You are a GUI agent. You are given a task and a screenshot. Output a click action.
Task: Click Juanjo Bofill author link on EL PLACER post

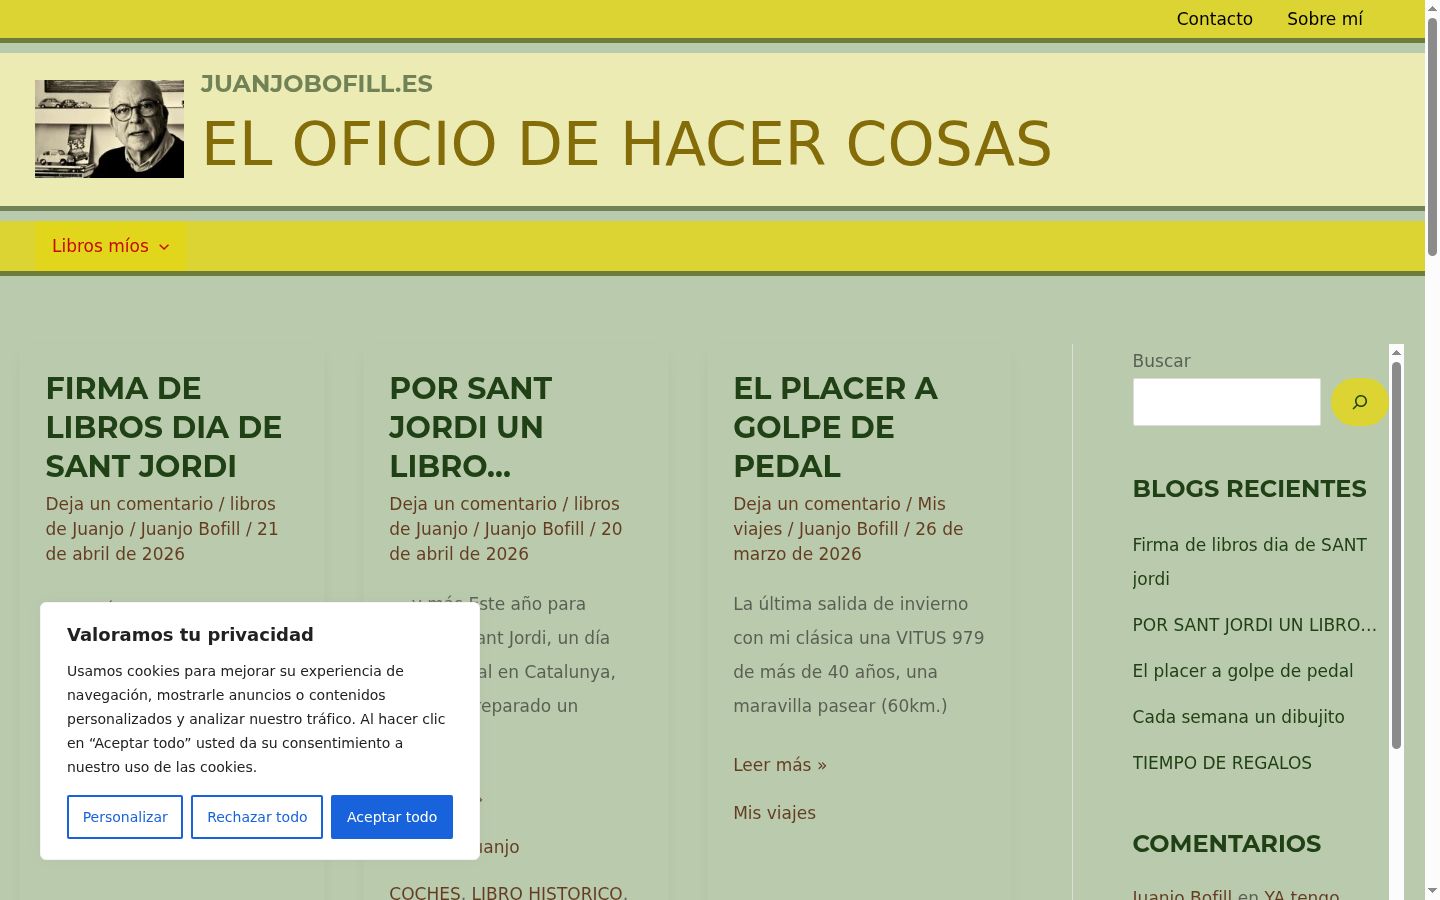848,529
